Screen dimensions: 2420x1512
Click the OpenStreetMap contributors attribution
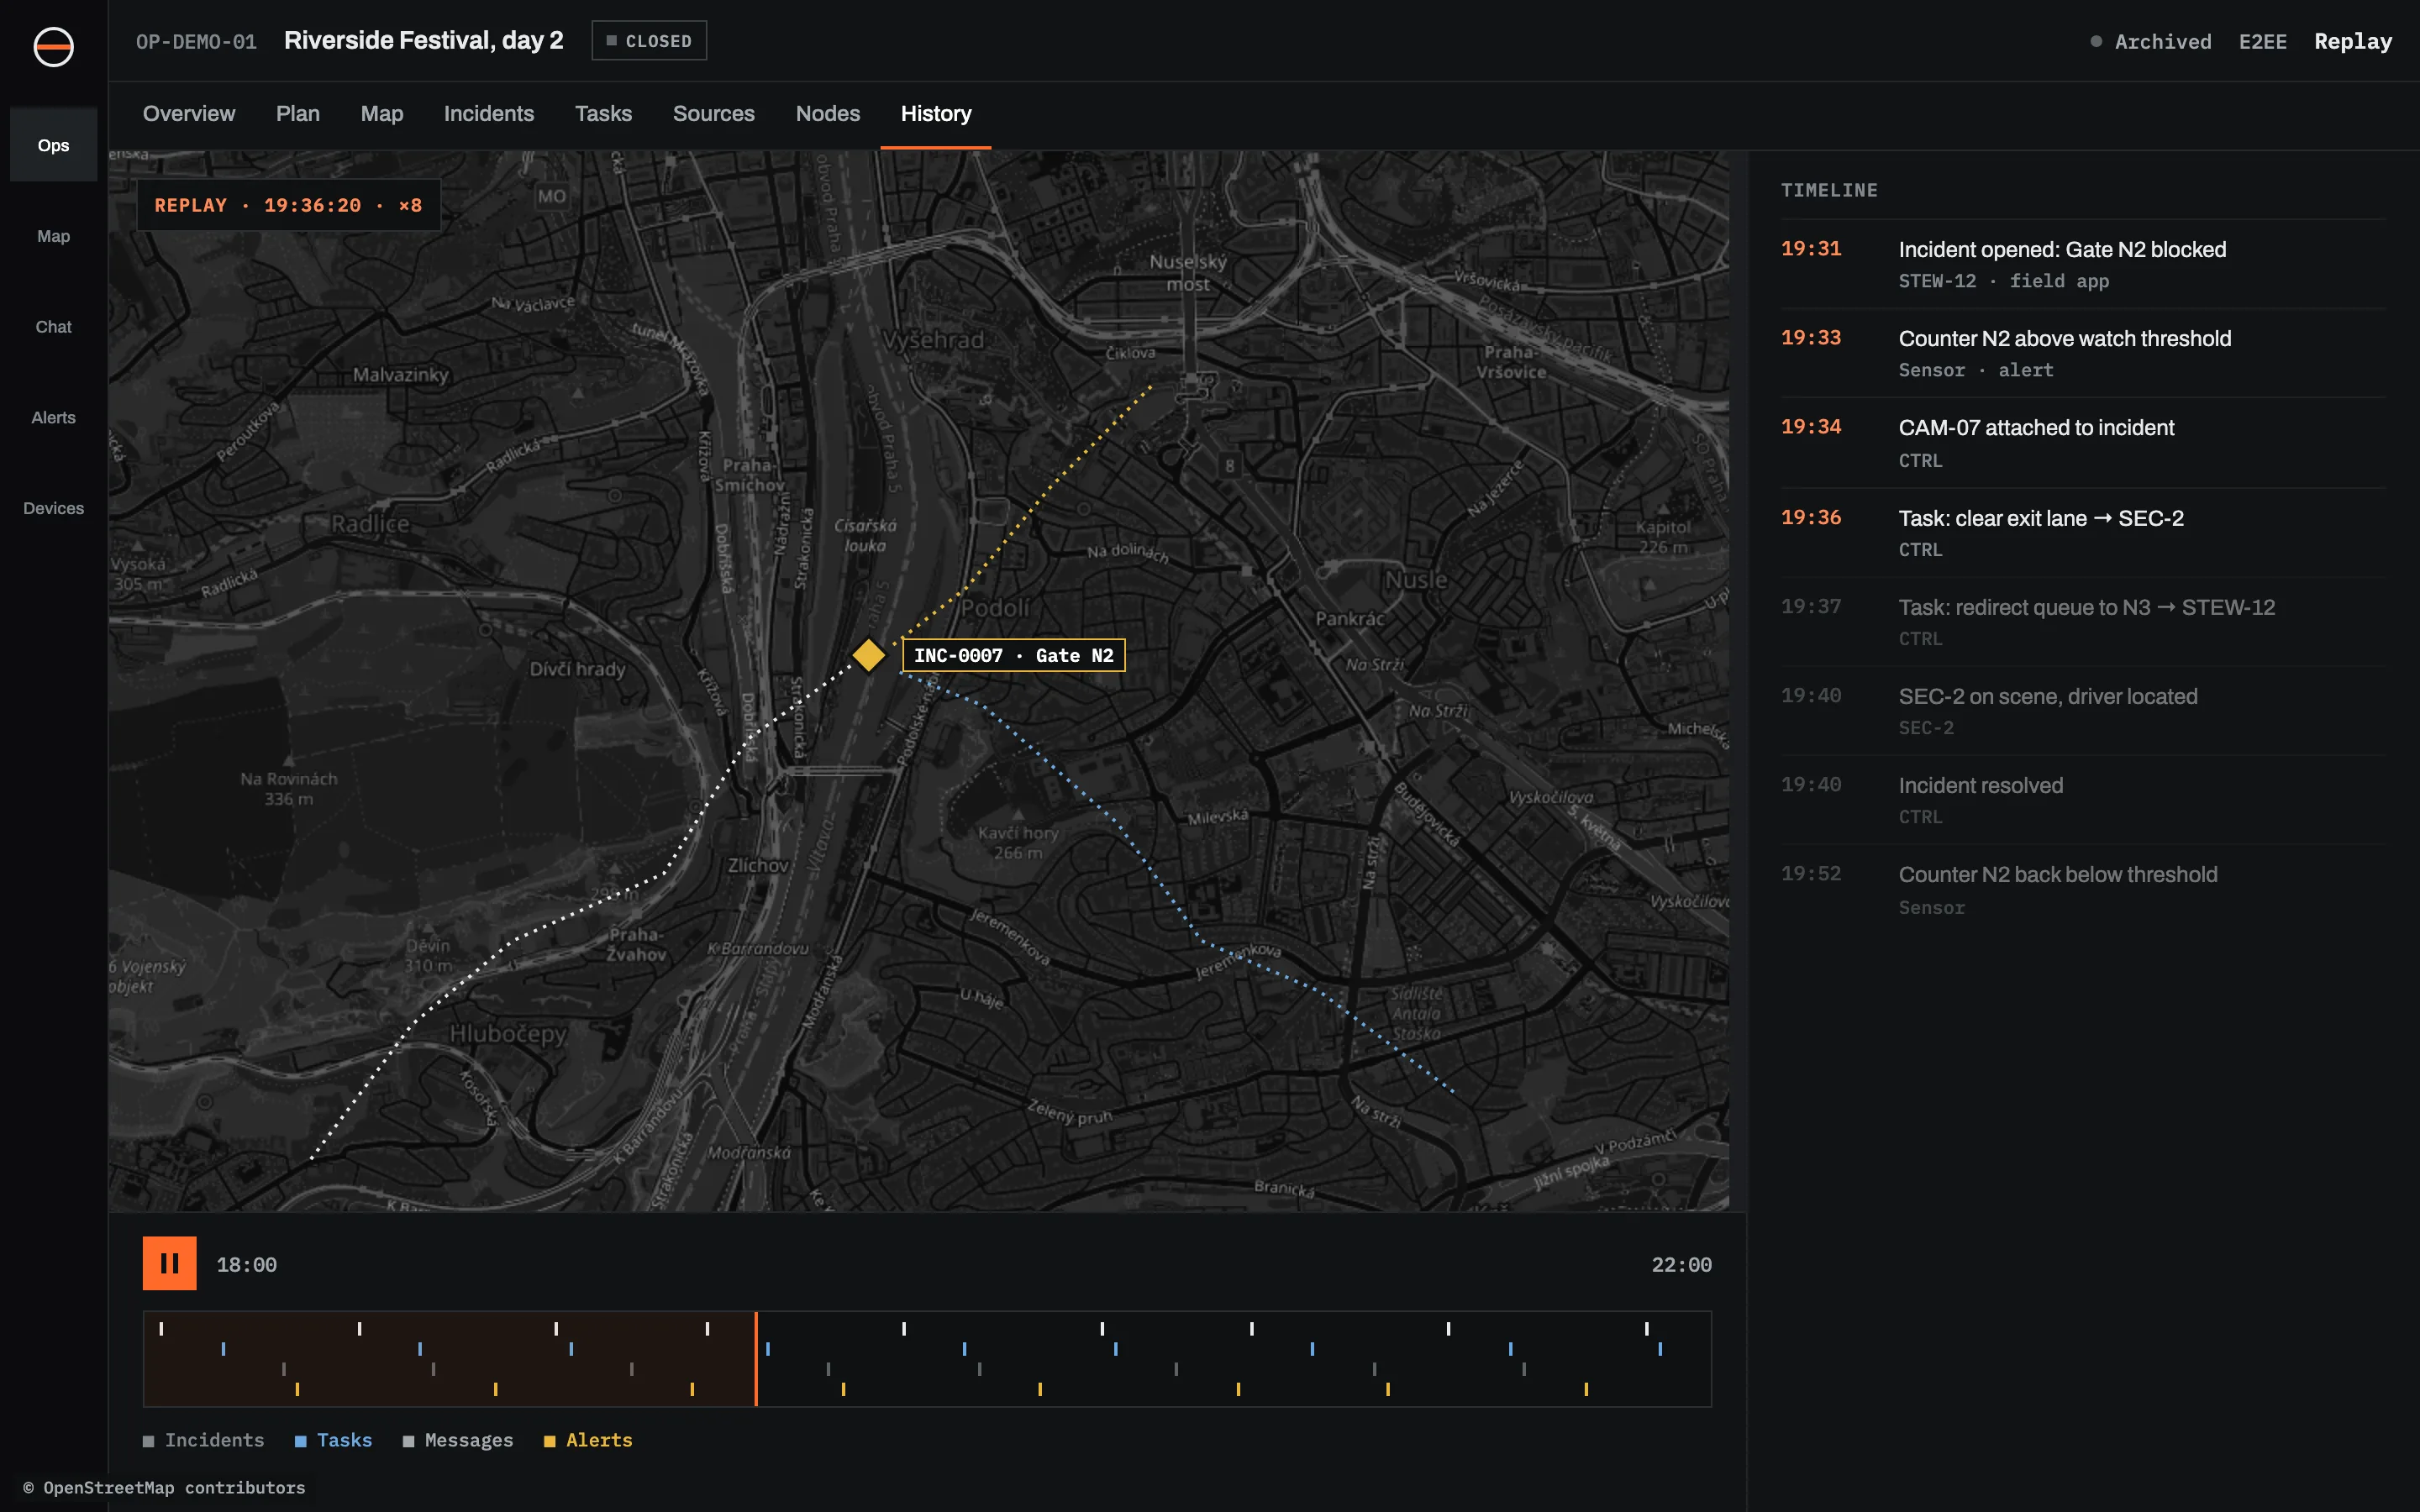click(164, 1487)
